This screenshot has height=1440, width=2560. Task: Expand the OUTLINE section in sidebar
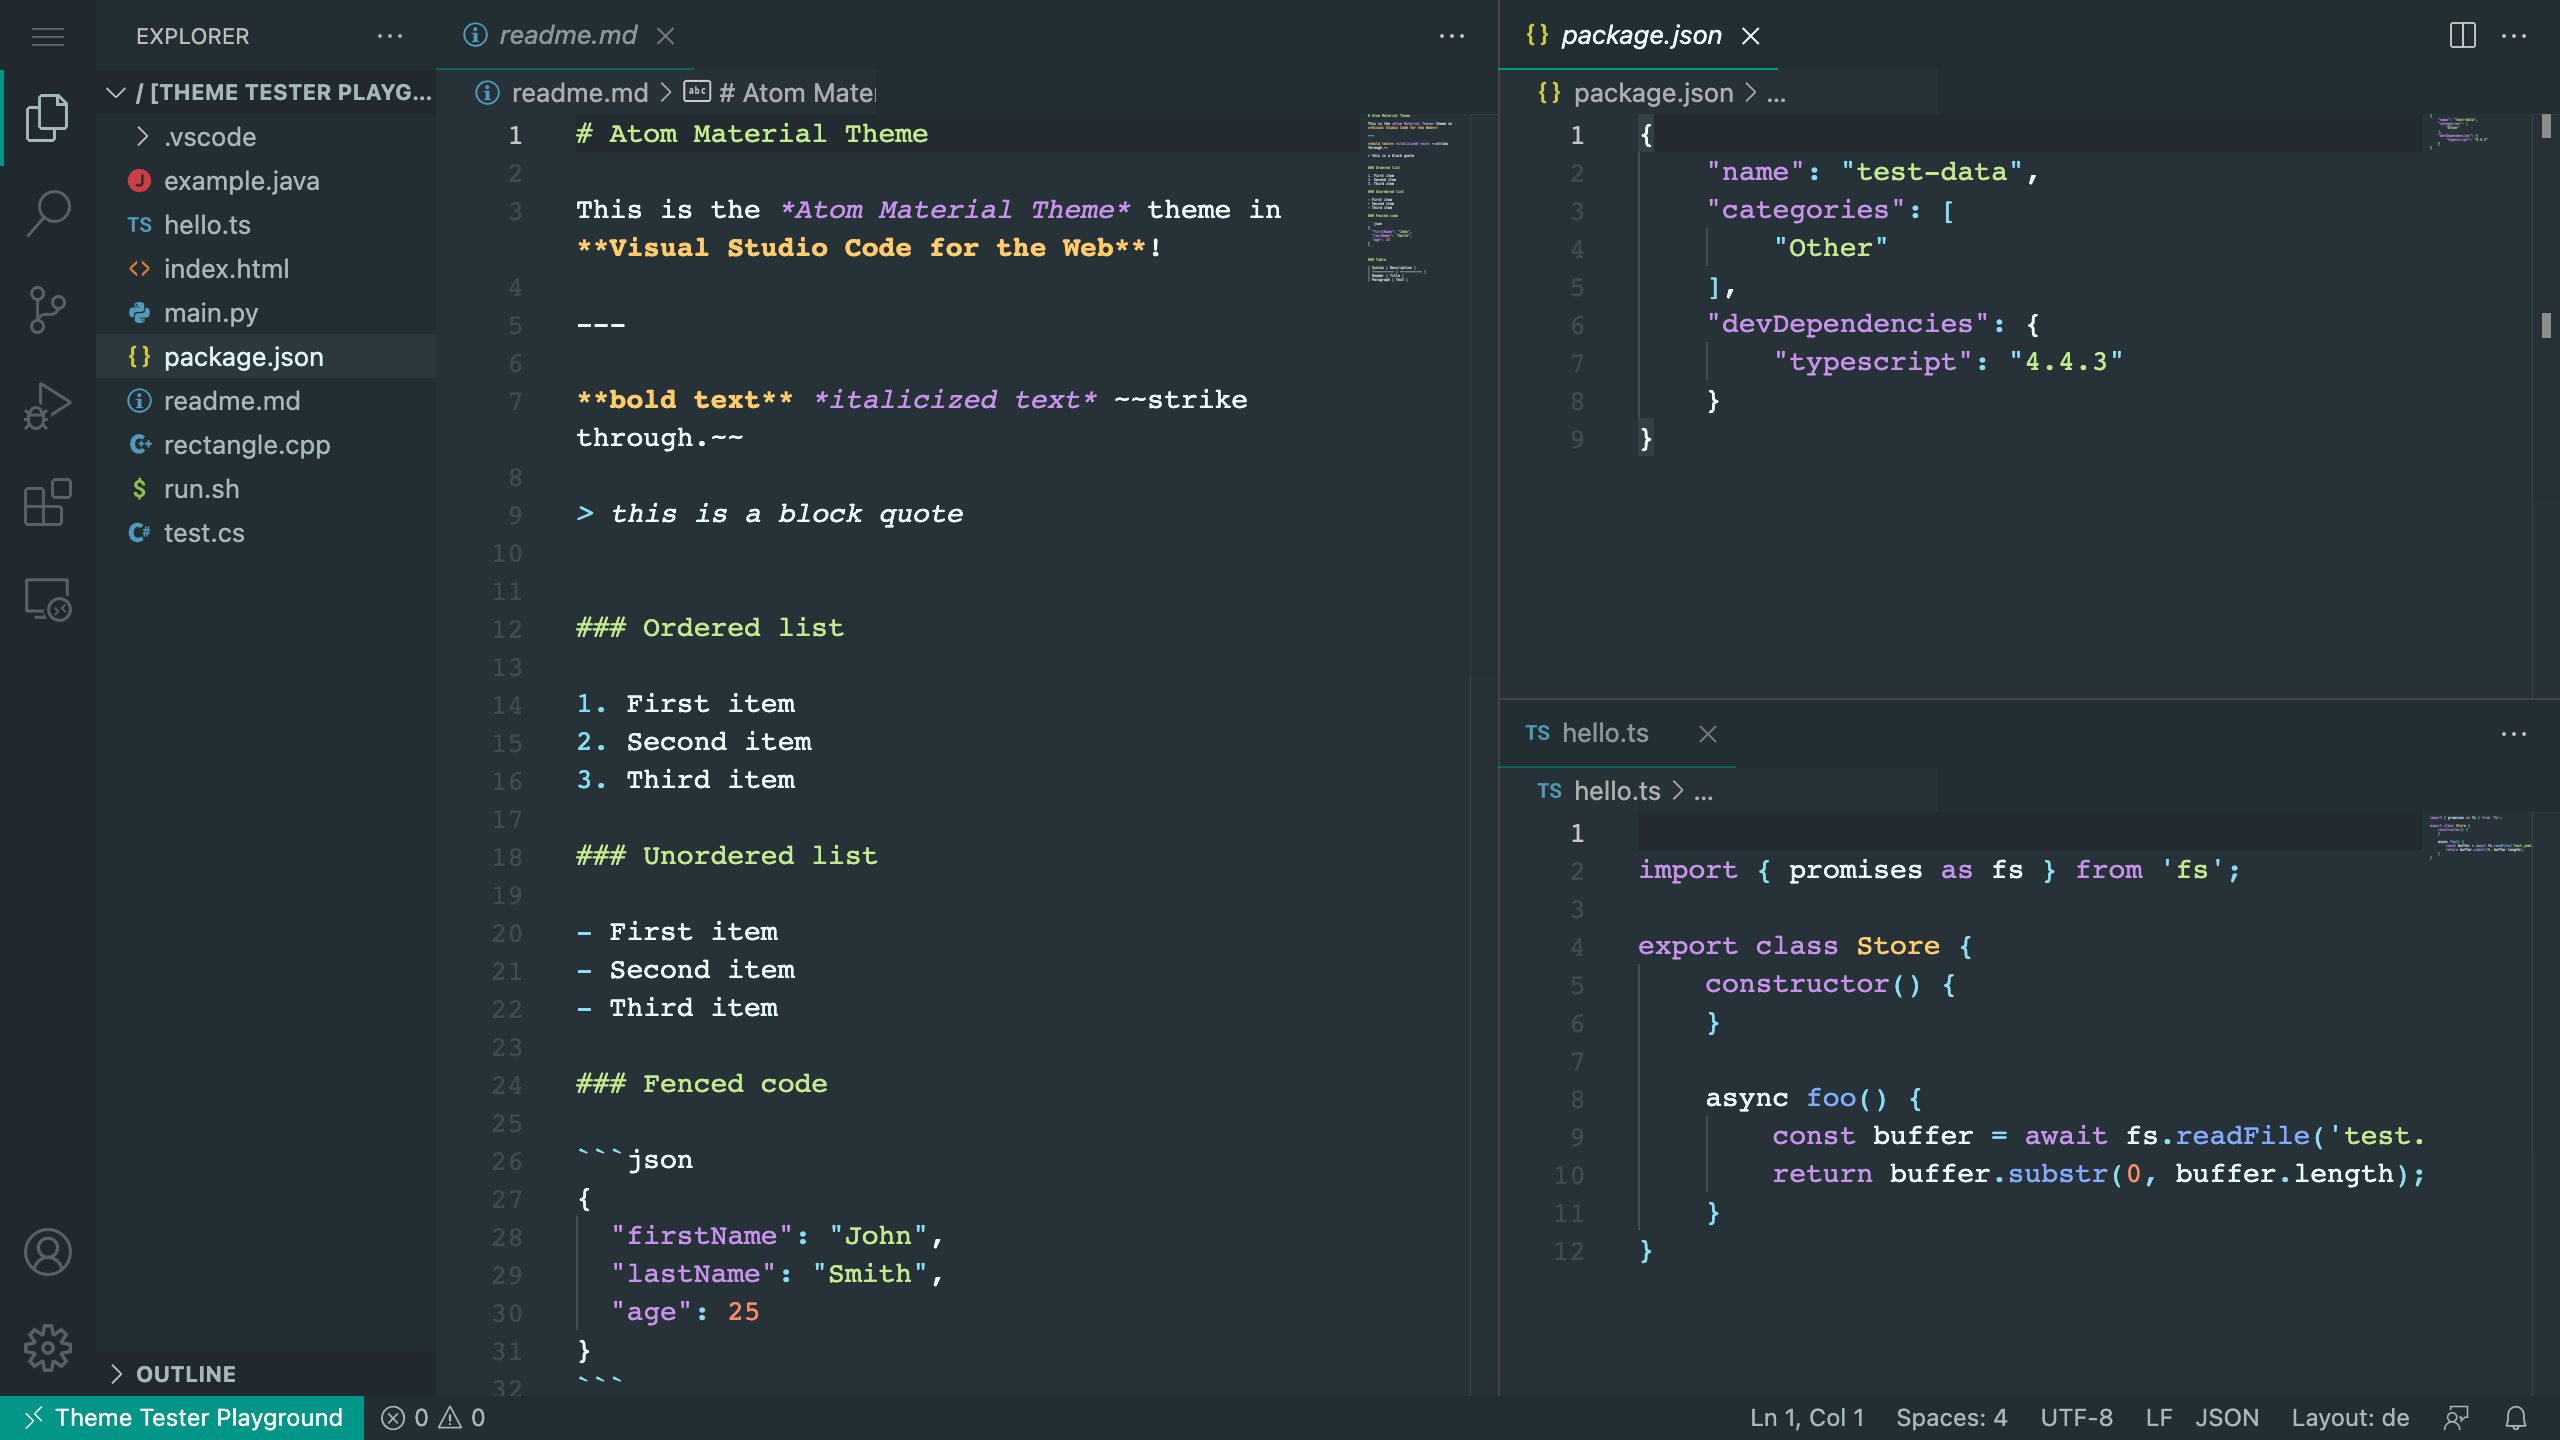coord(116,1373)
